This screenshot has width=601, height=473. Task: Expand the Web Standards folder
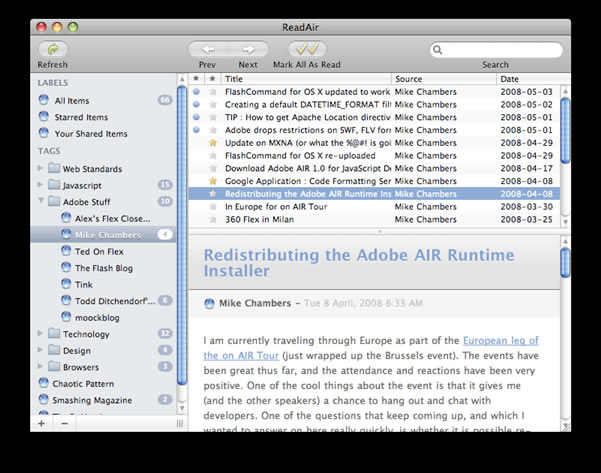41,169
